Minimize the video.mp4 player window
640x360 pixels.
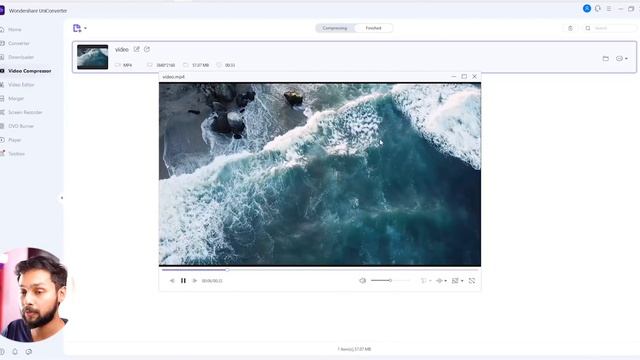[453, 76]
